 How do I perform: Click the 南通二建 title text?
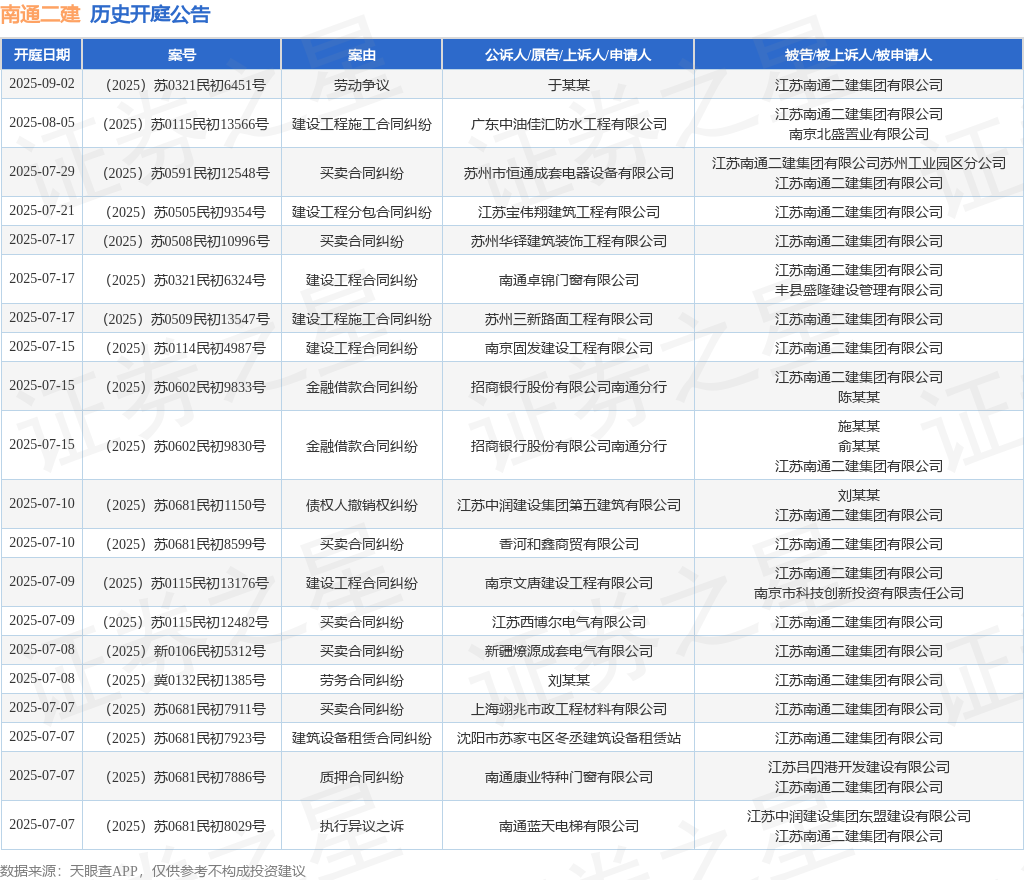click(40, 14)
